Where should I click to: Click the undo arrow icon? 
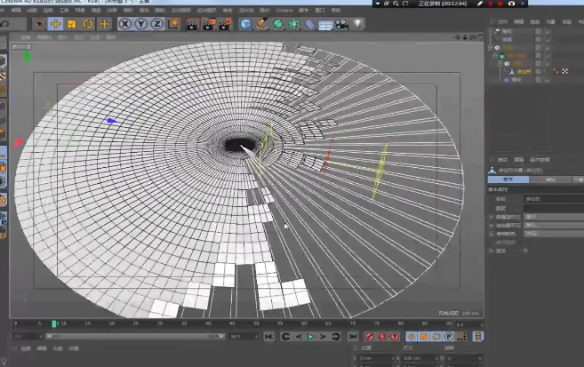point(4,24)
